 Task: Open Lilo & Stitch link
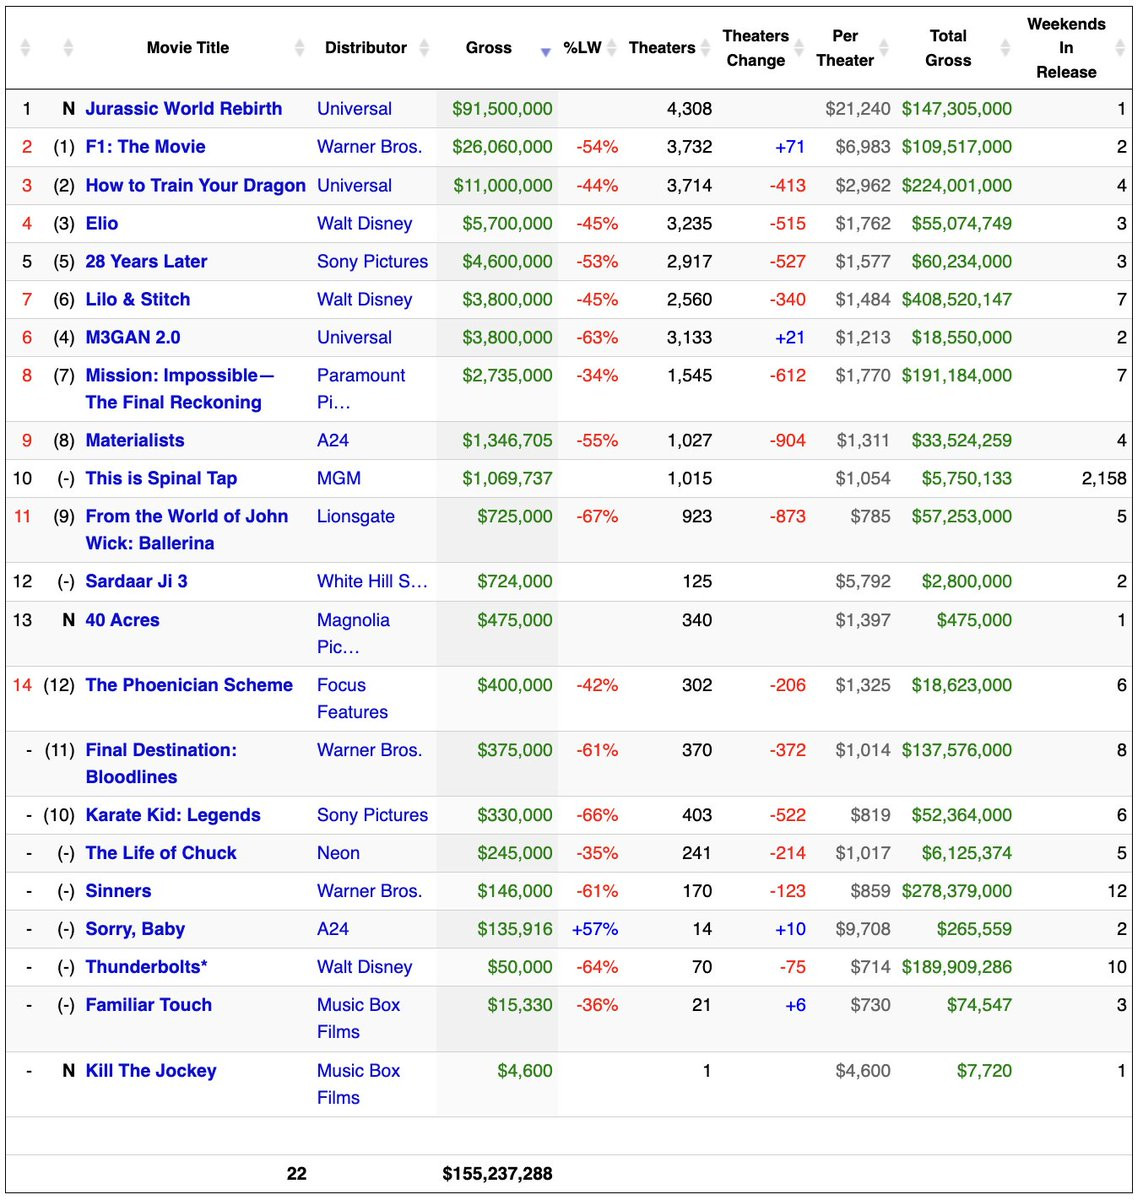pos(138,299)
